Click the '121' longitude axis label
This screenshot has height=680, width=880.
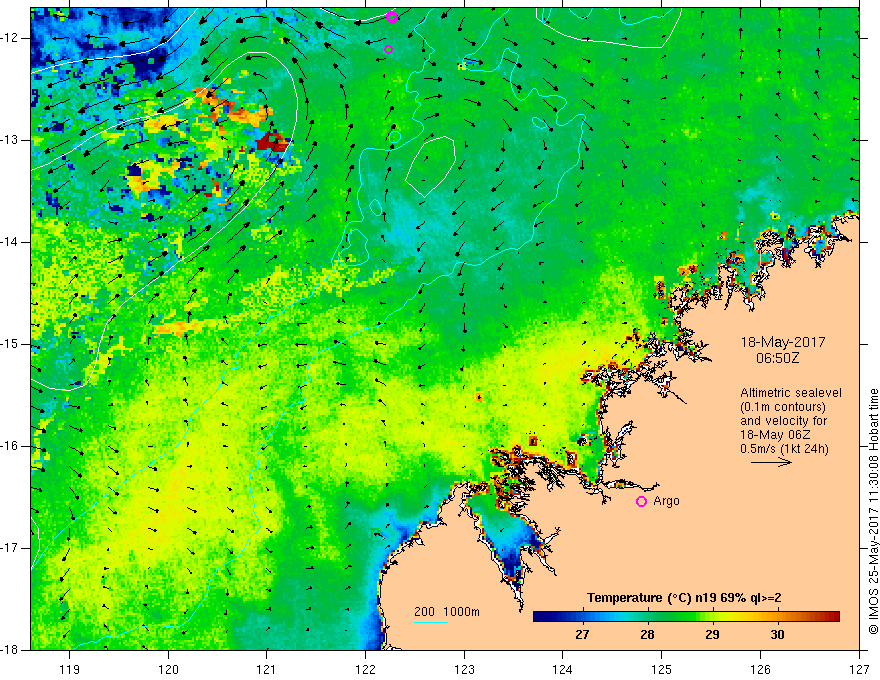(x=267, y=669)
